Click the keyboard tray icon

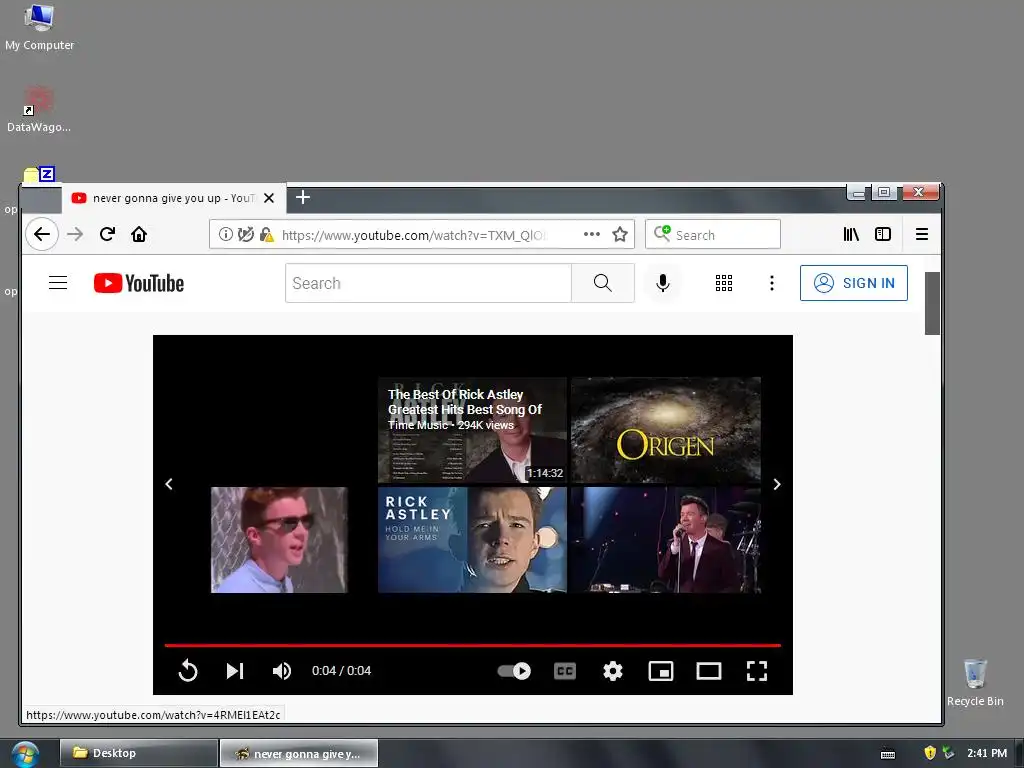888,754
